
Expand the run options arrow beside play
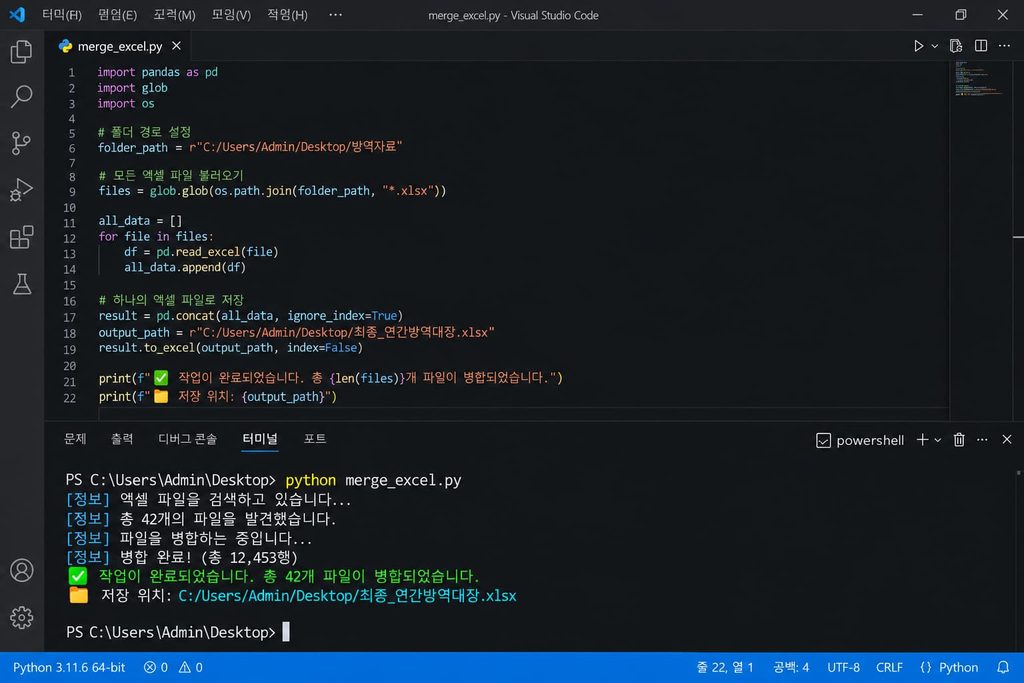pyautogui.click(x=935, y=46)
